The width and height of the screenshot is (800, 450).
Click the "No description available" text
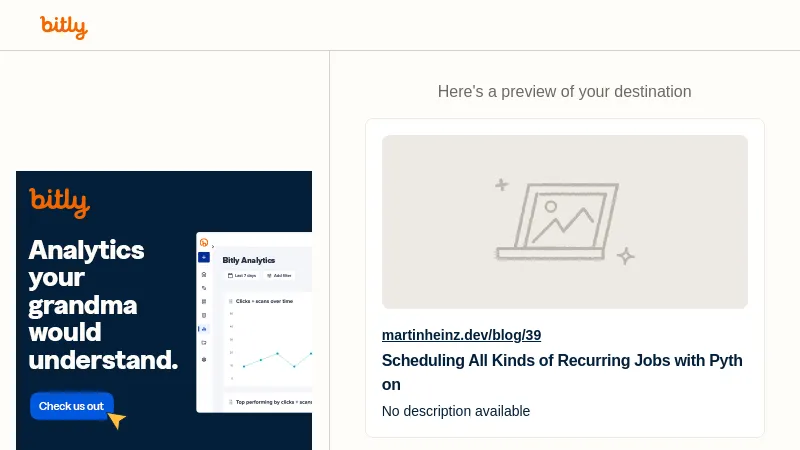pos(456,411)
